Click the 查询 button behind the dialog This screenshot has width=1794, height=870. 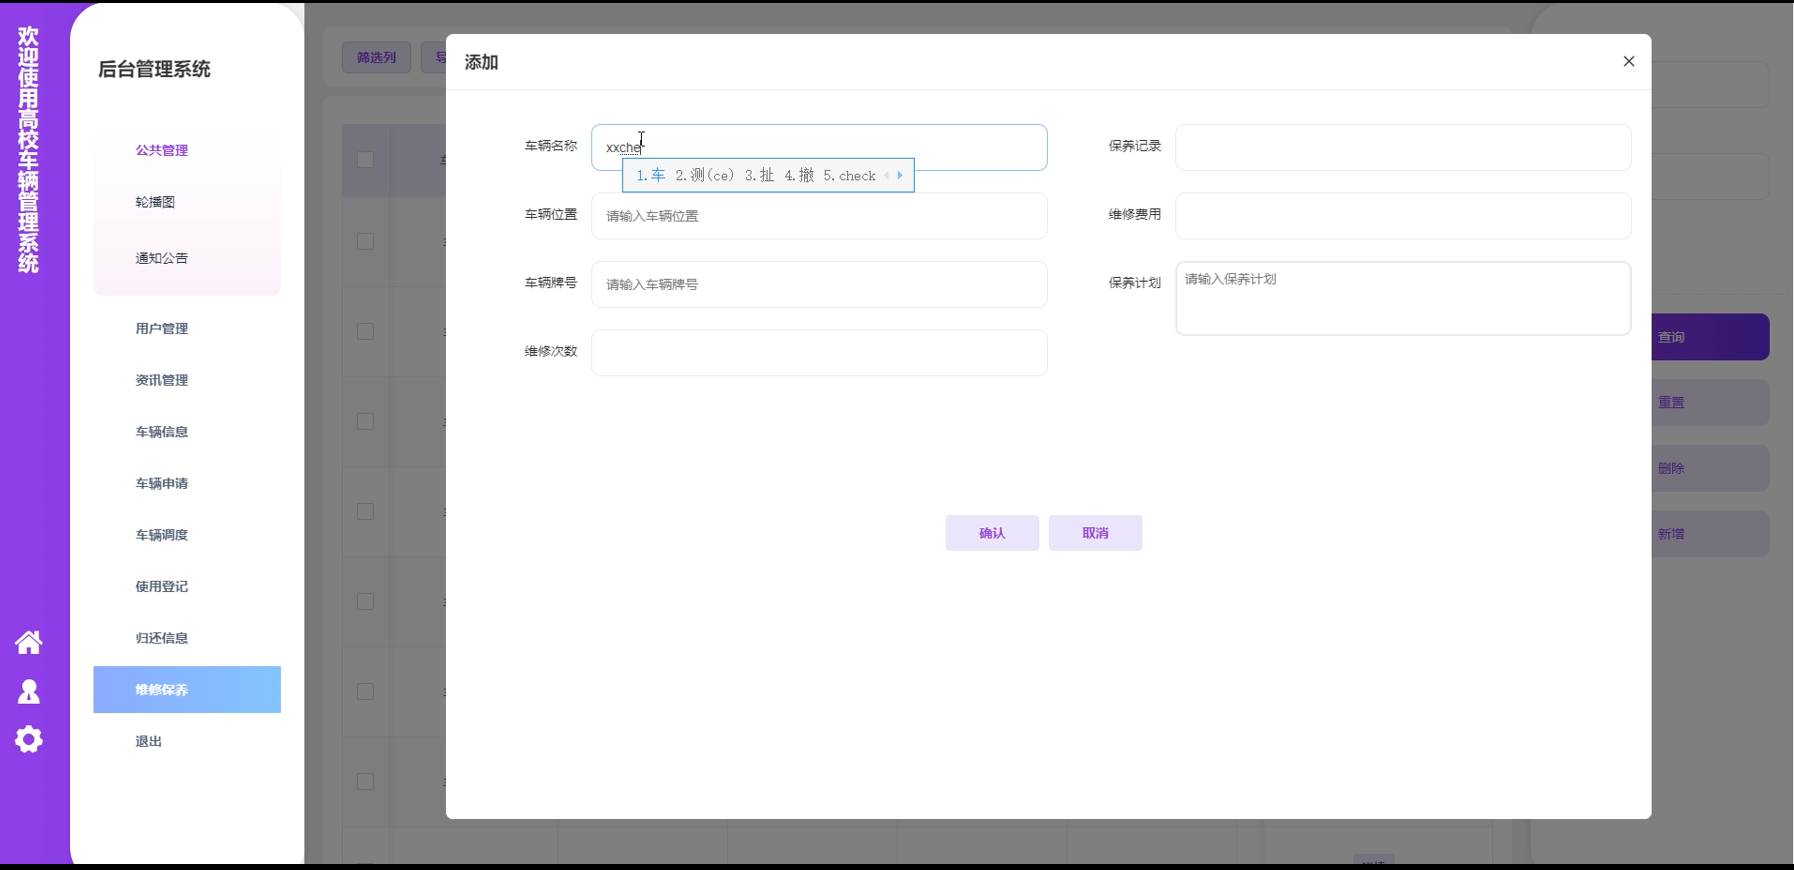(x=1710, y=337)
